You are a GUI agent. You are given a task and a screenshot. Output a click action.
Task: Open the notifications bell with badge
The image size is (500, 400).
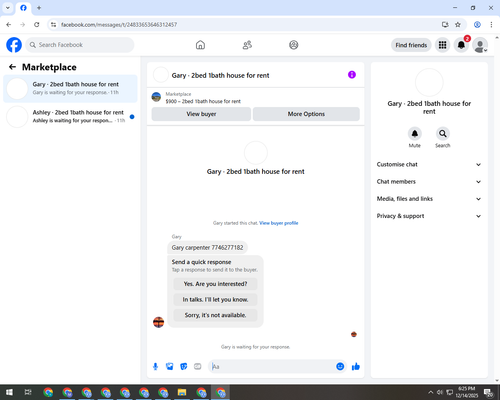(461, 45)
